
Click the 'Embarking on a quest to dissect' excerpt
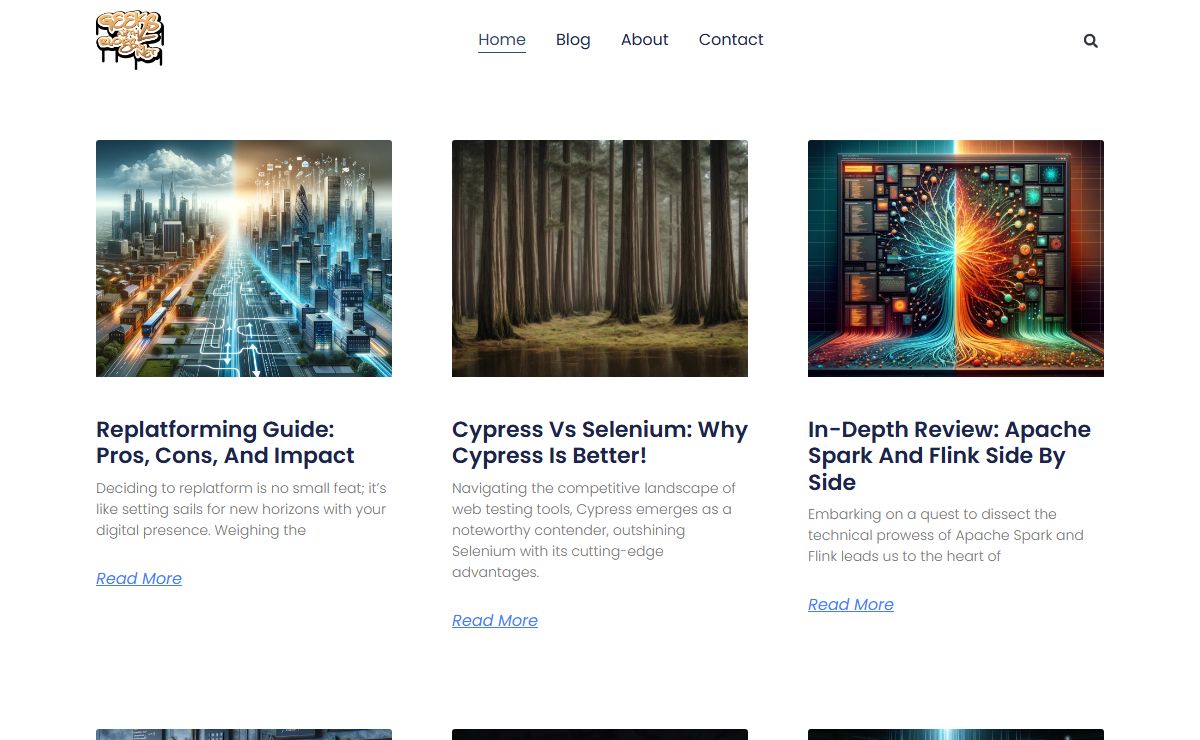click(946, 535)
